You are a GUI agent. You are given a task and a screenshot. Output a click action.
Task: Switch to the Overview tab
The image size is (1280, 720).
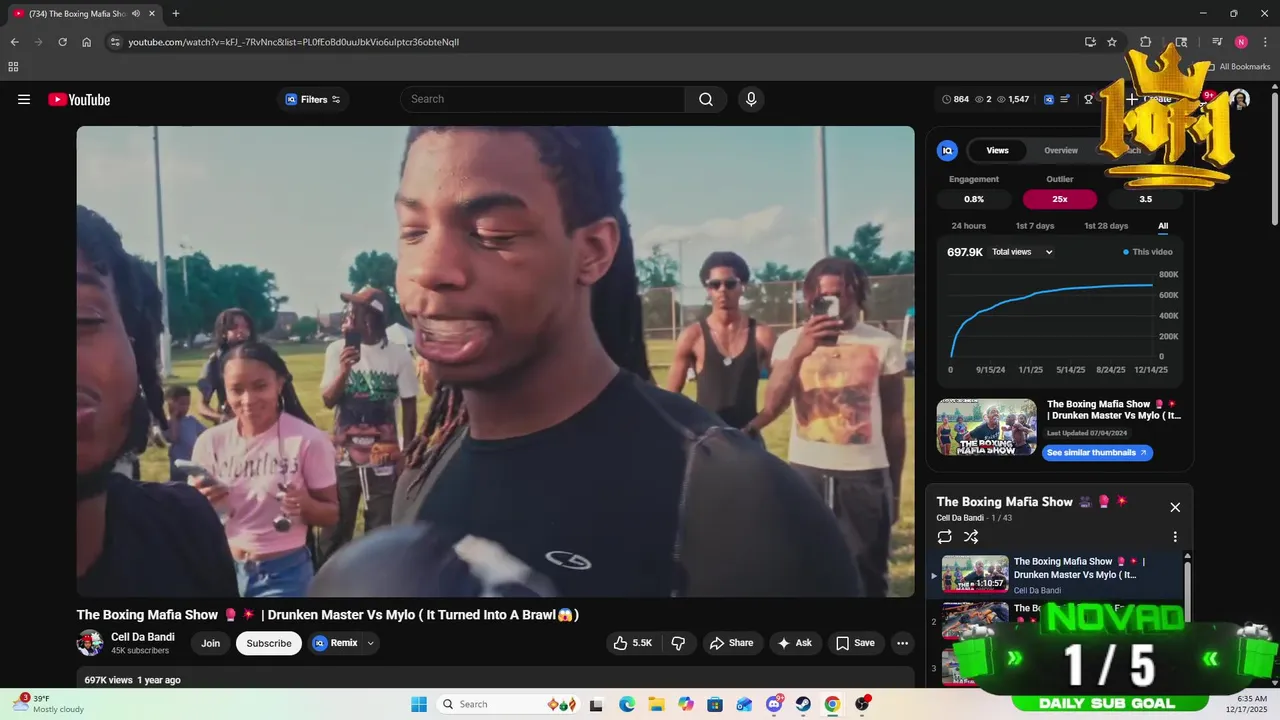1061,150
